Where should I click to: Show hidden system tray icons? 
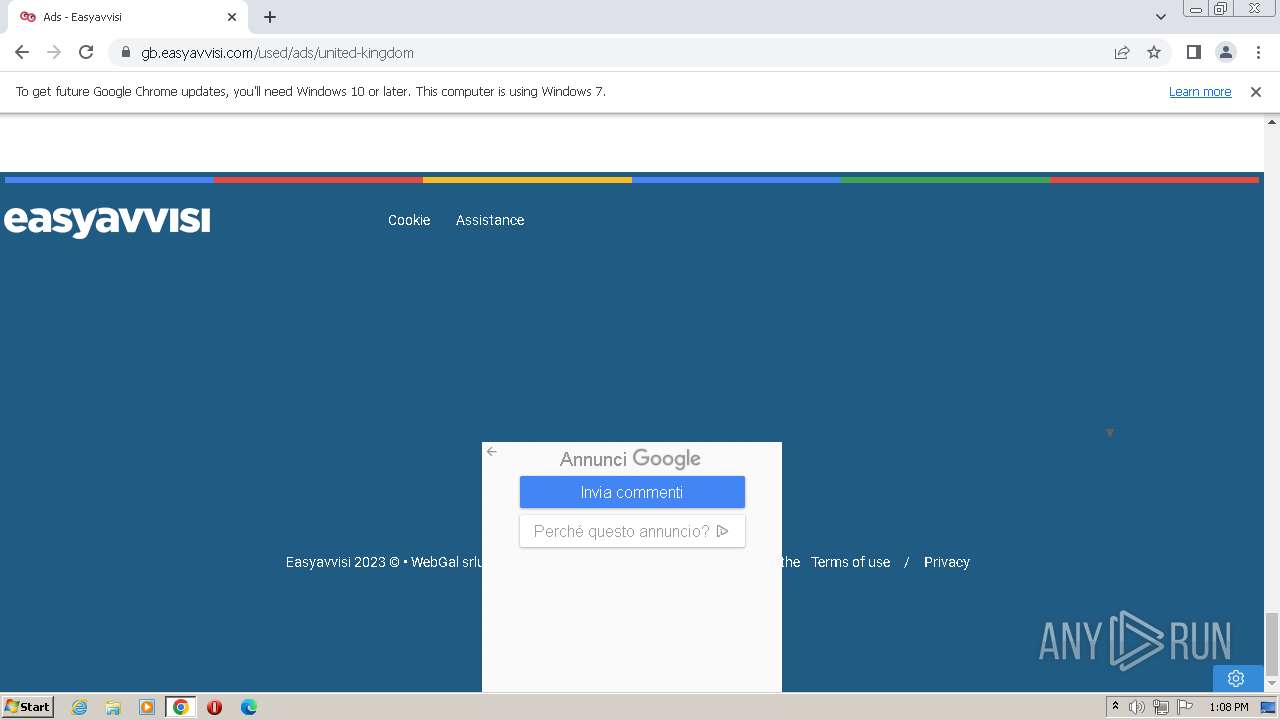[x=1115, y=707]
